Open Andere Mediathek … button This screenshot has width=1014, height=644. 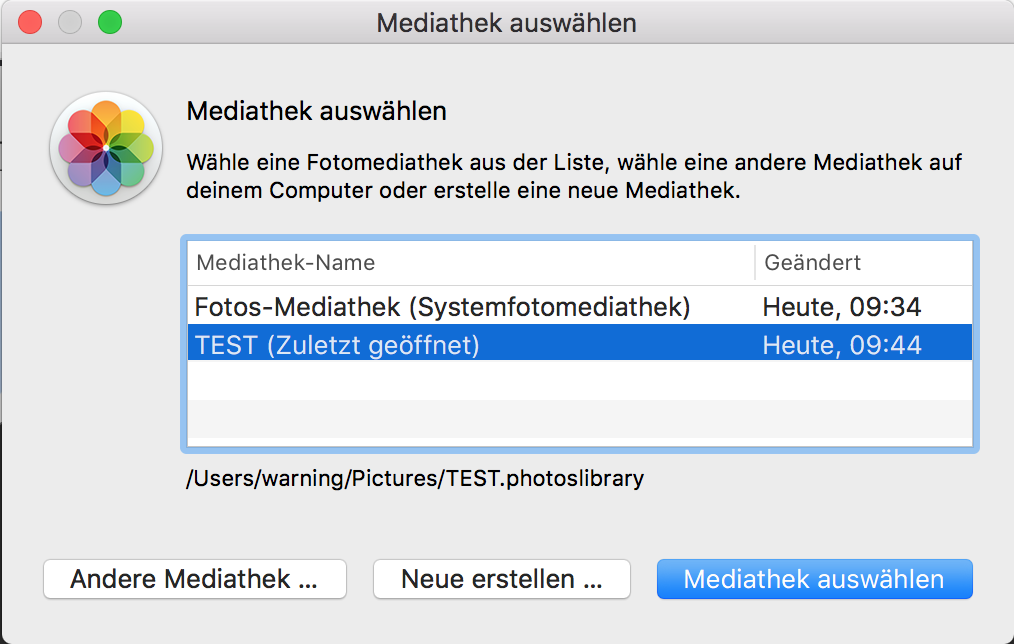click(x=195, y=579)
